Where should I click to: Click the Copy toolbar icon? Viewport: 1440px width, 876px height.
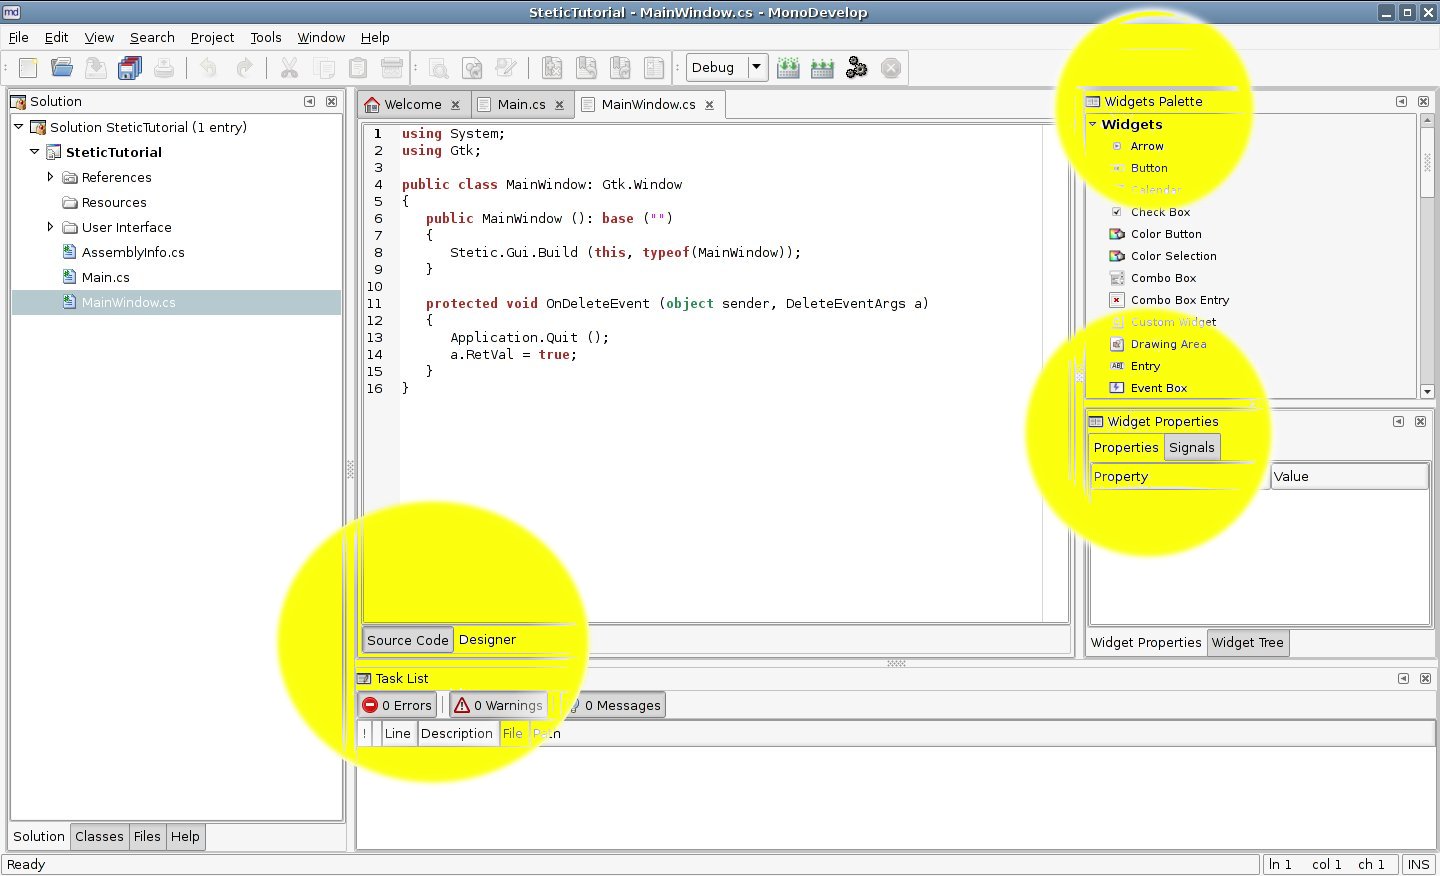point(324,68)
